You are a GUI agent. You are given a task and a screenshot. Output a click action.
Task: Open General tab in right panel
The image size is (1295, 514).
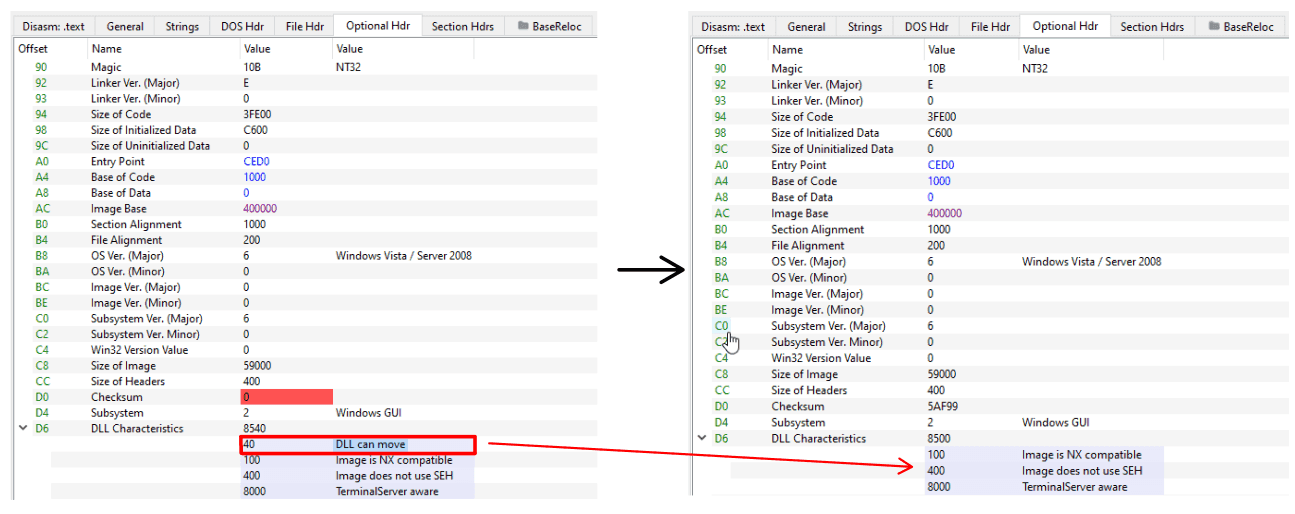806,27
